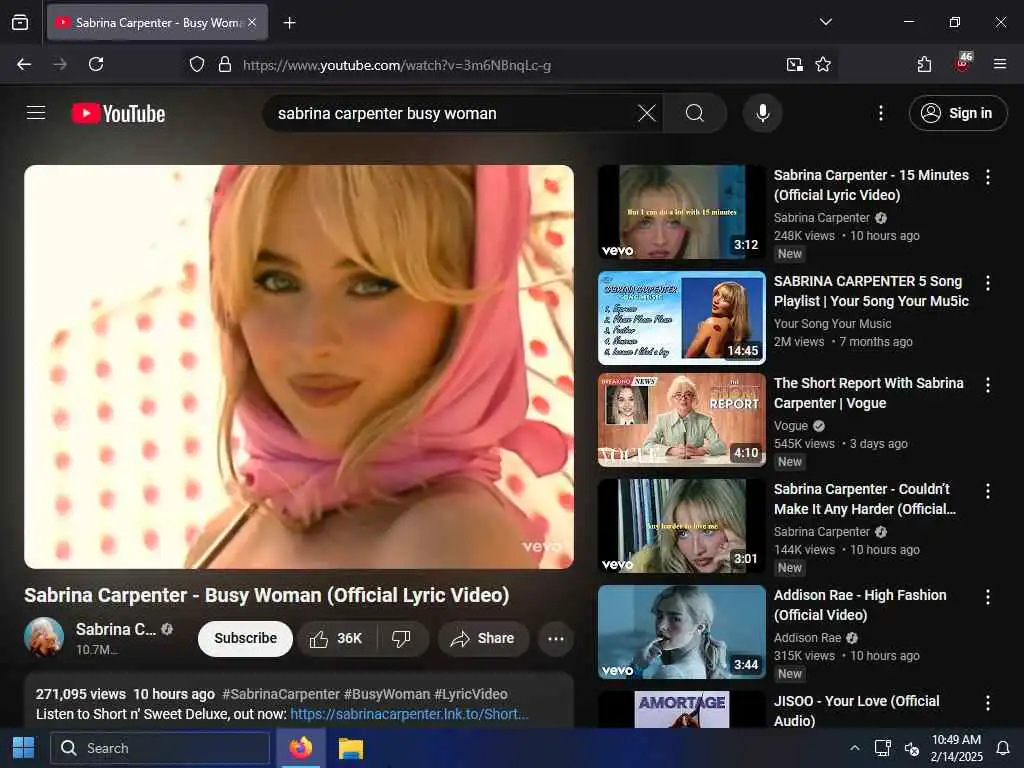Bookmark page with star icon
This screenshot has width=1024, height=768.
point(823,64)
